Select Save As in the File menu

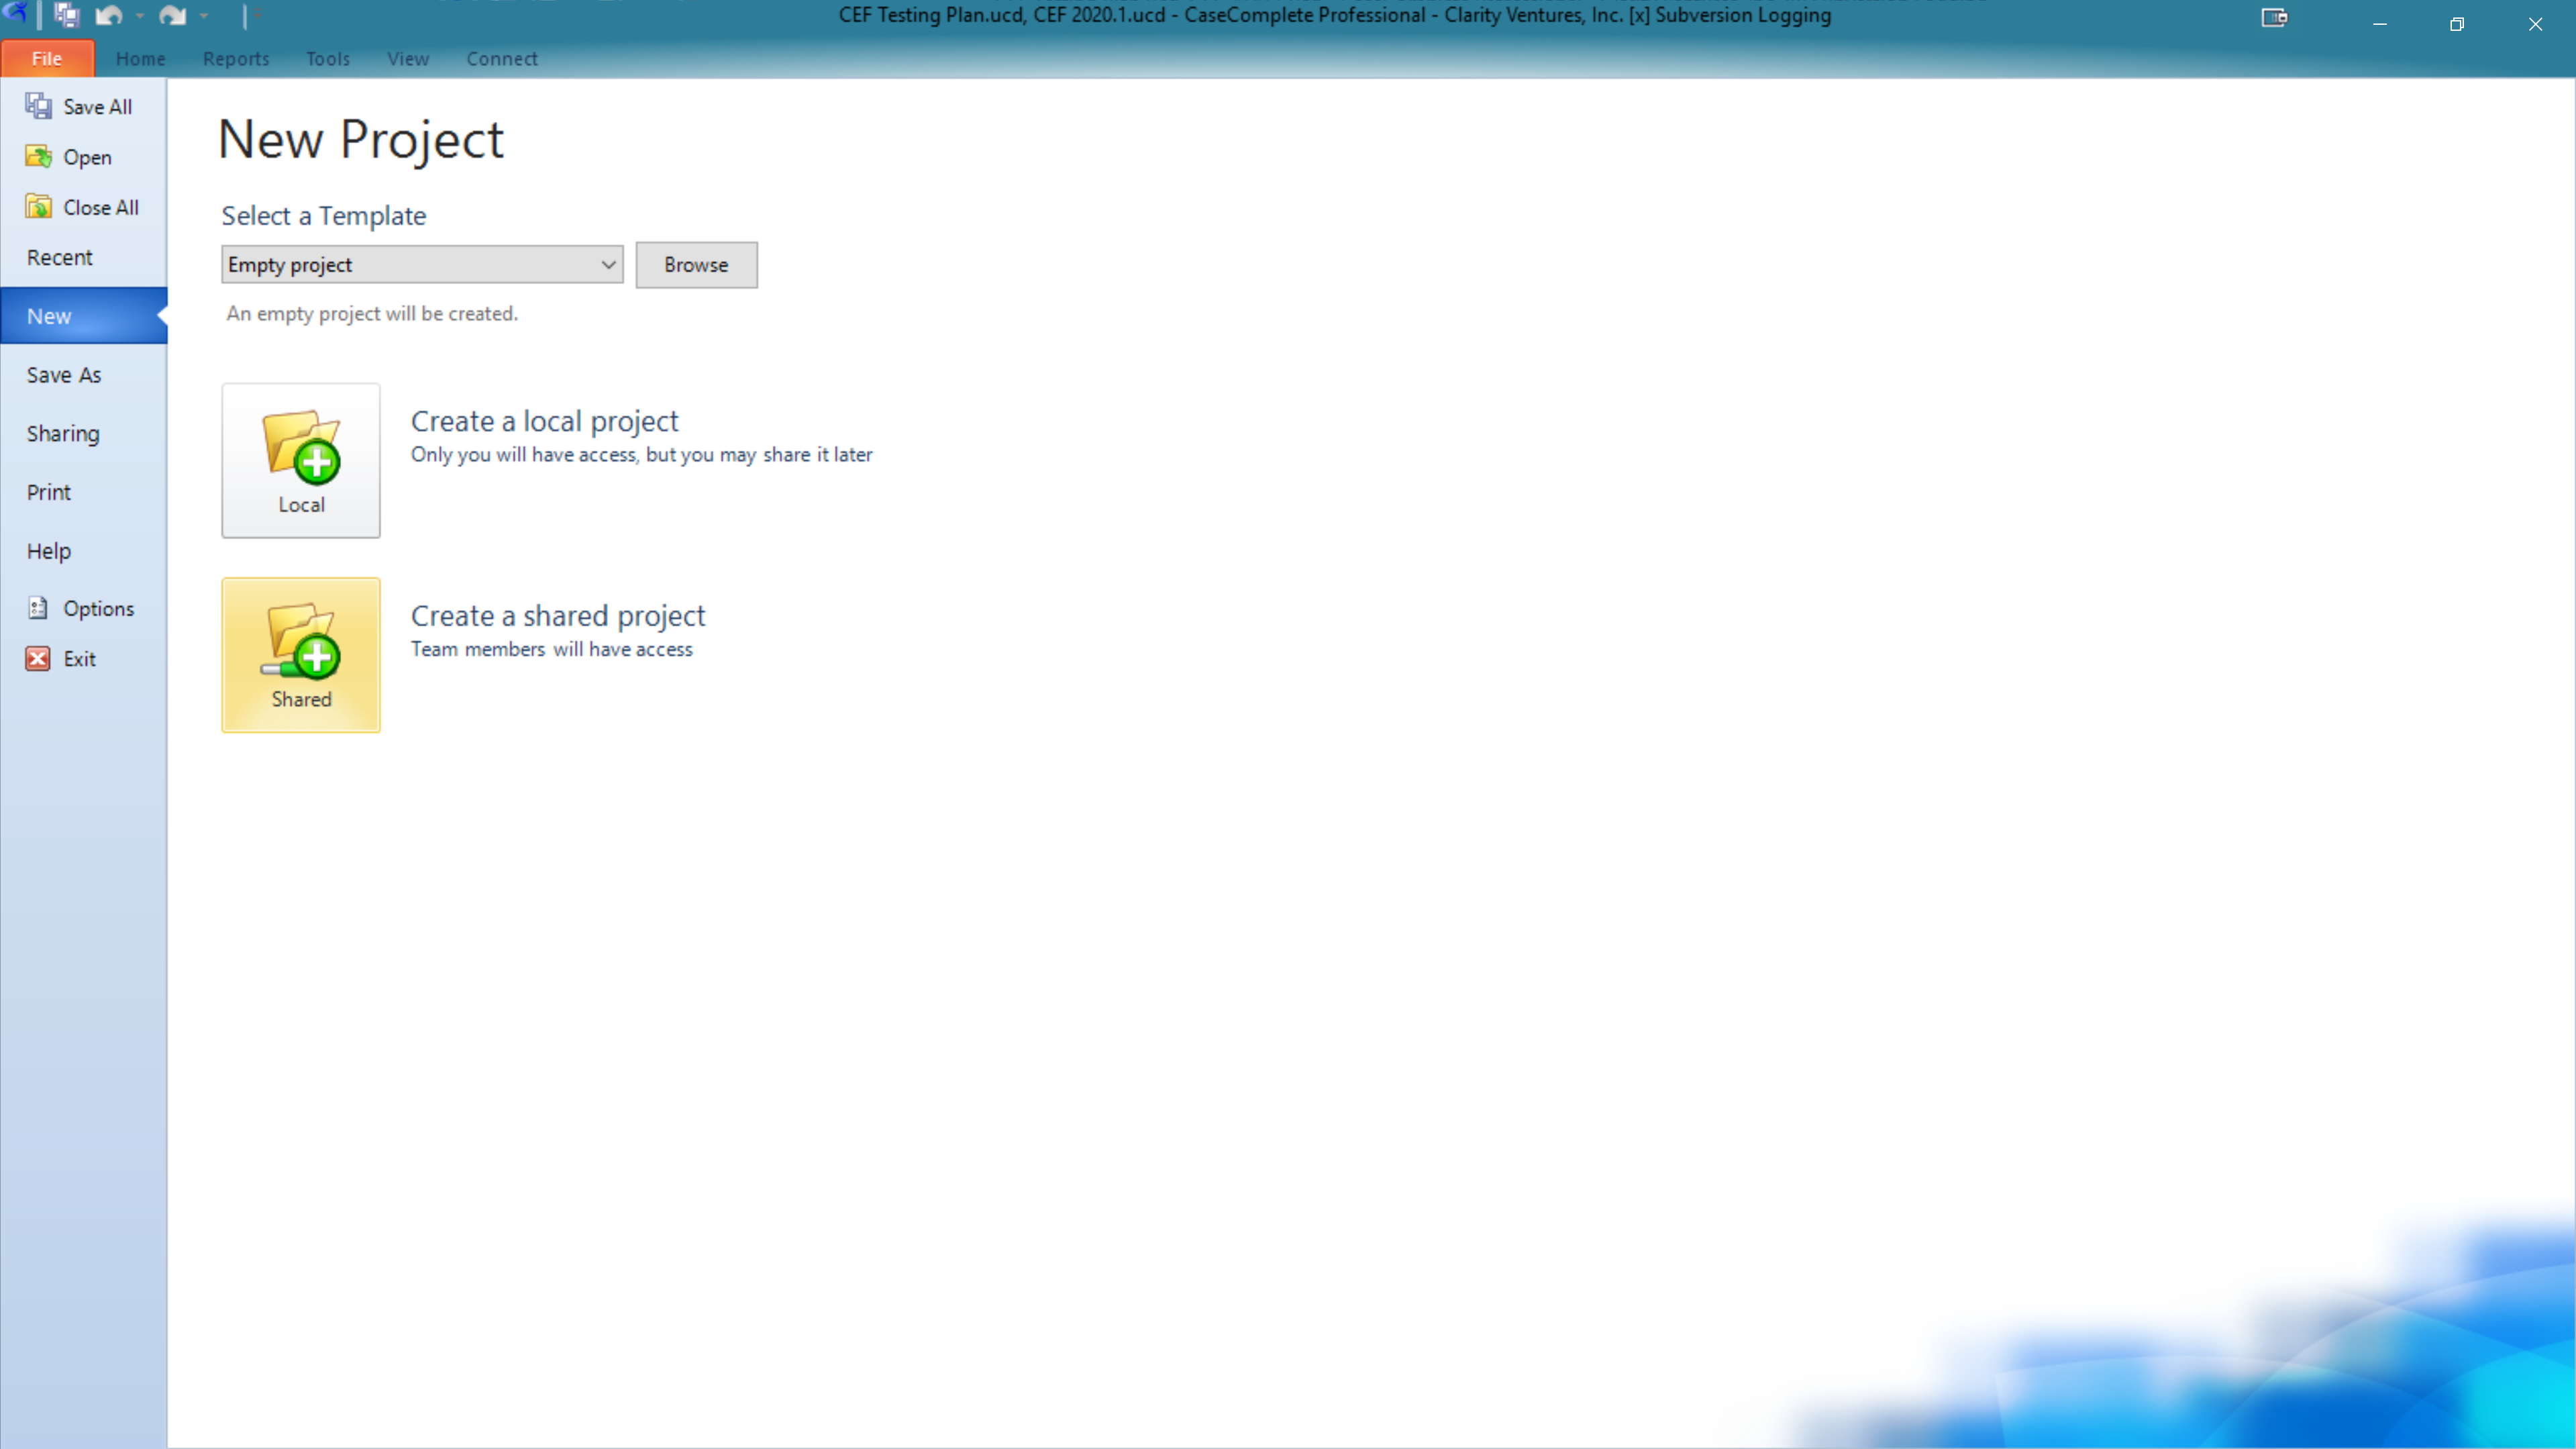tap(84, 375)
